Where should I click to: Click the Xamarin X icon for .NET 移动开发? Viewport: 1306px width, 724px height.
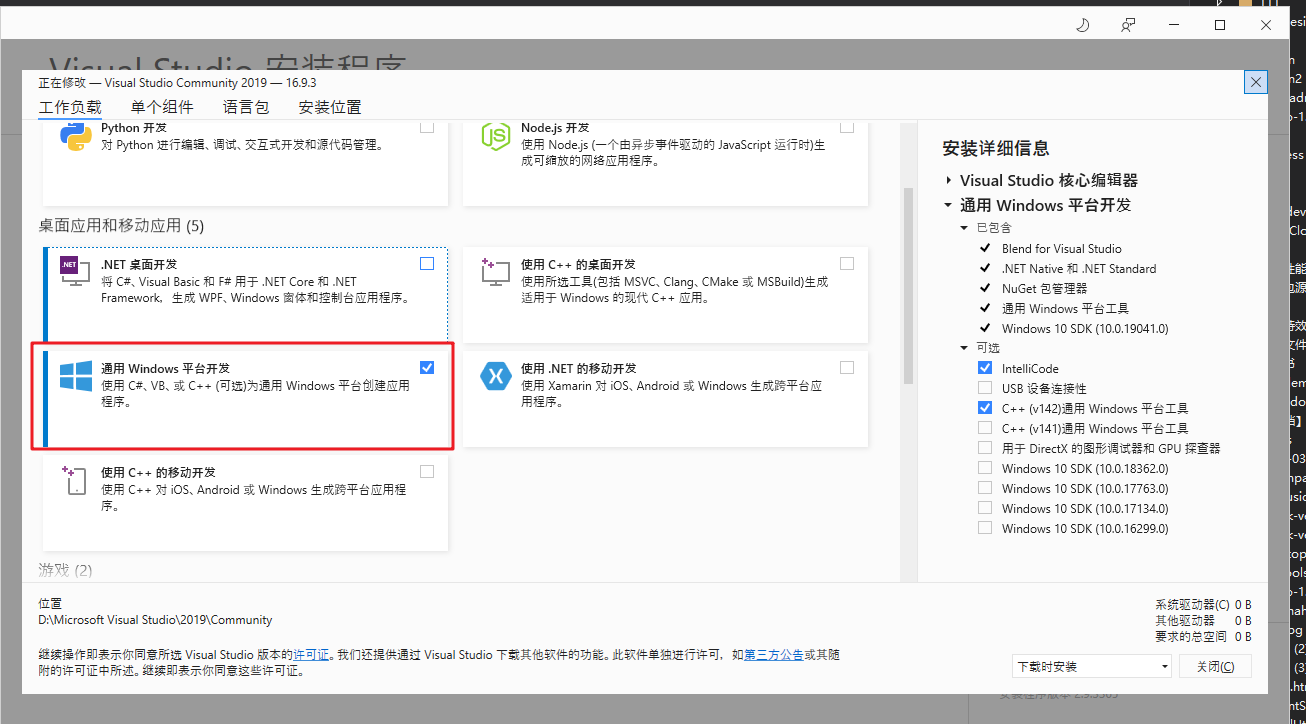494,377
